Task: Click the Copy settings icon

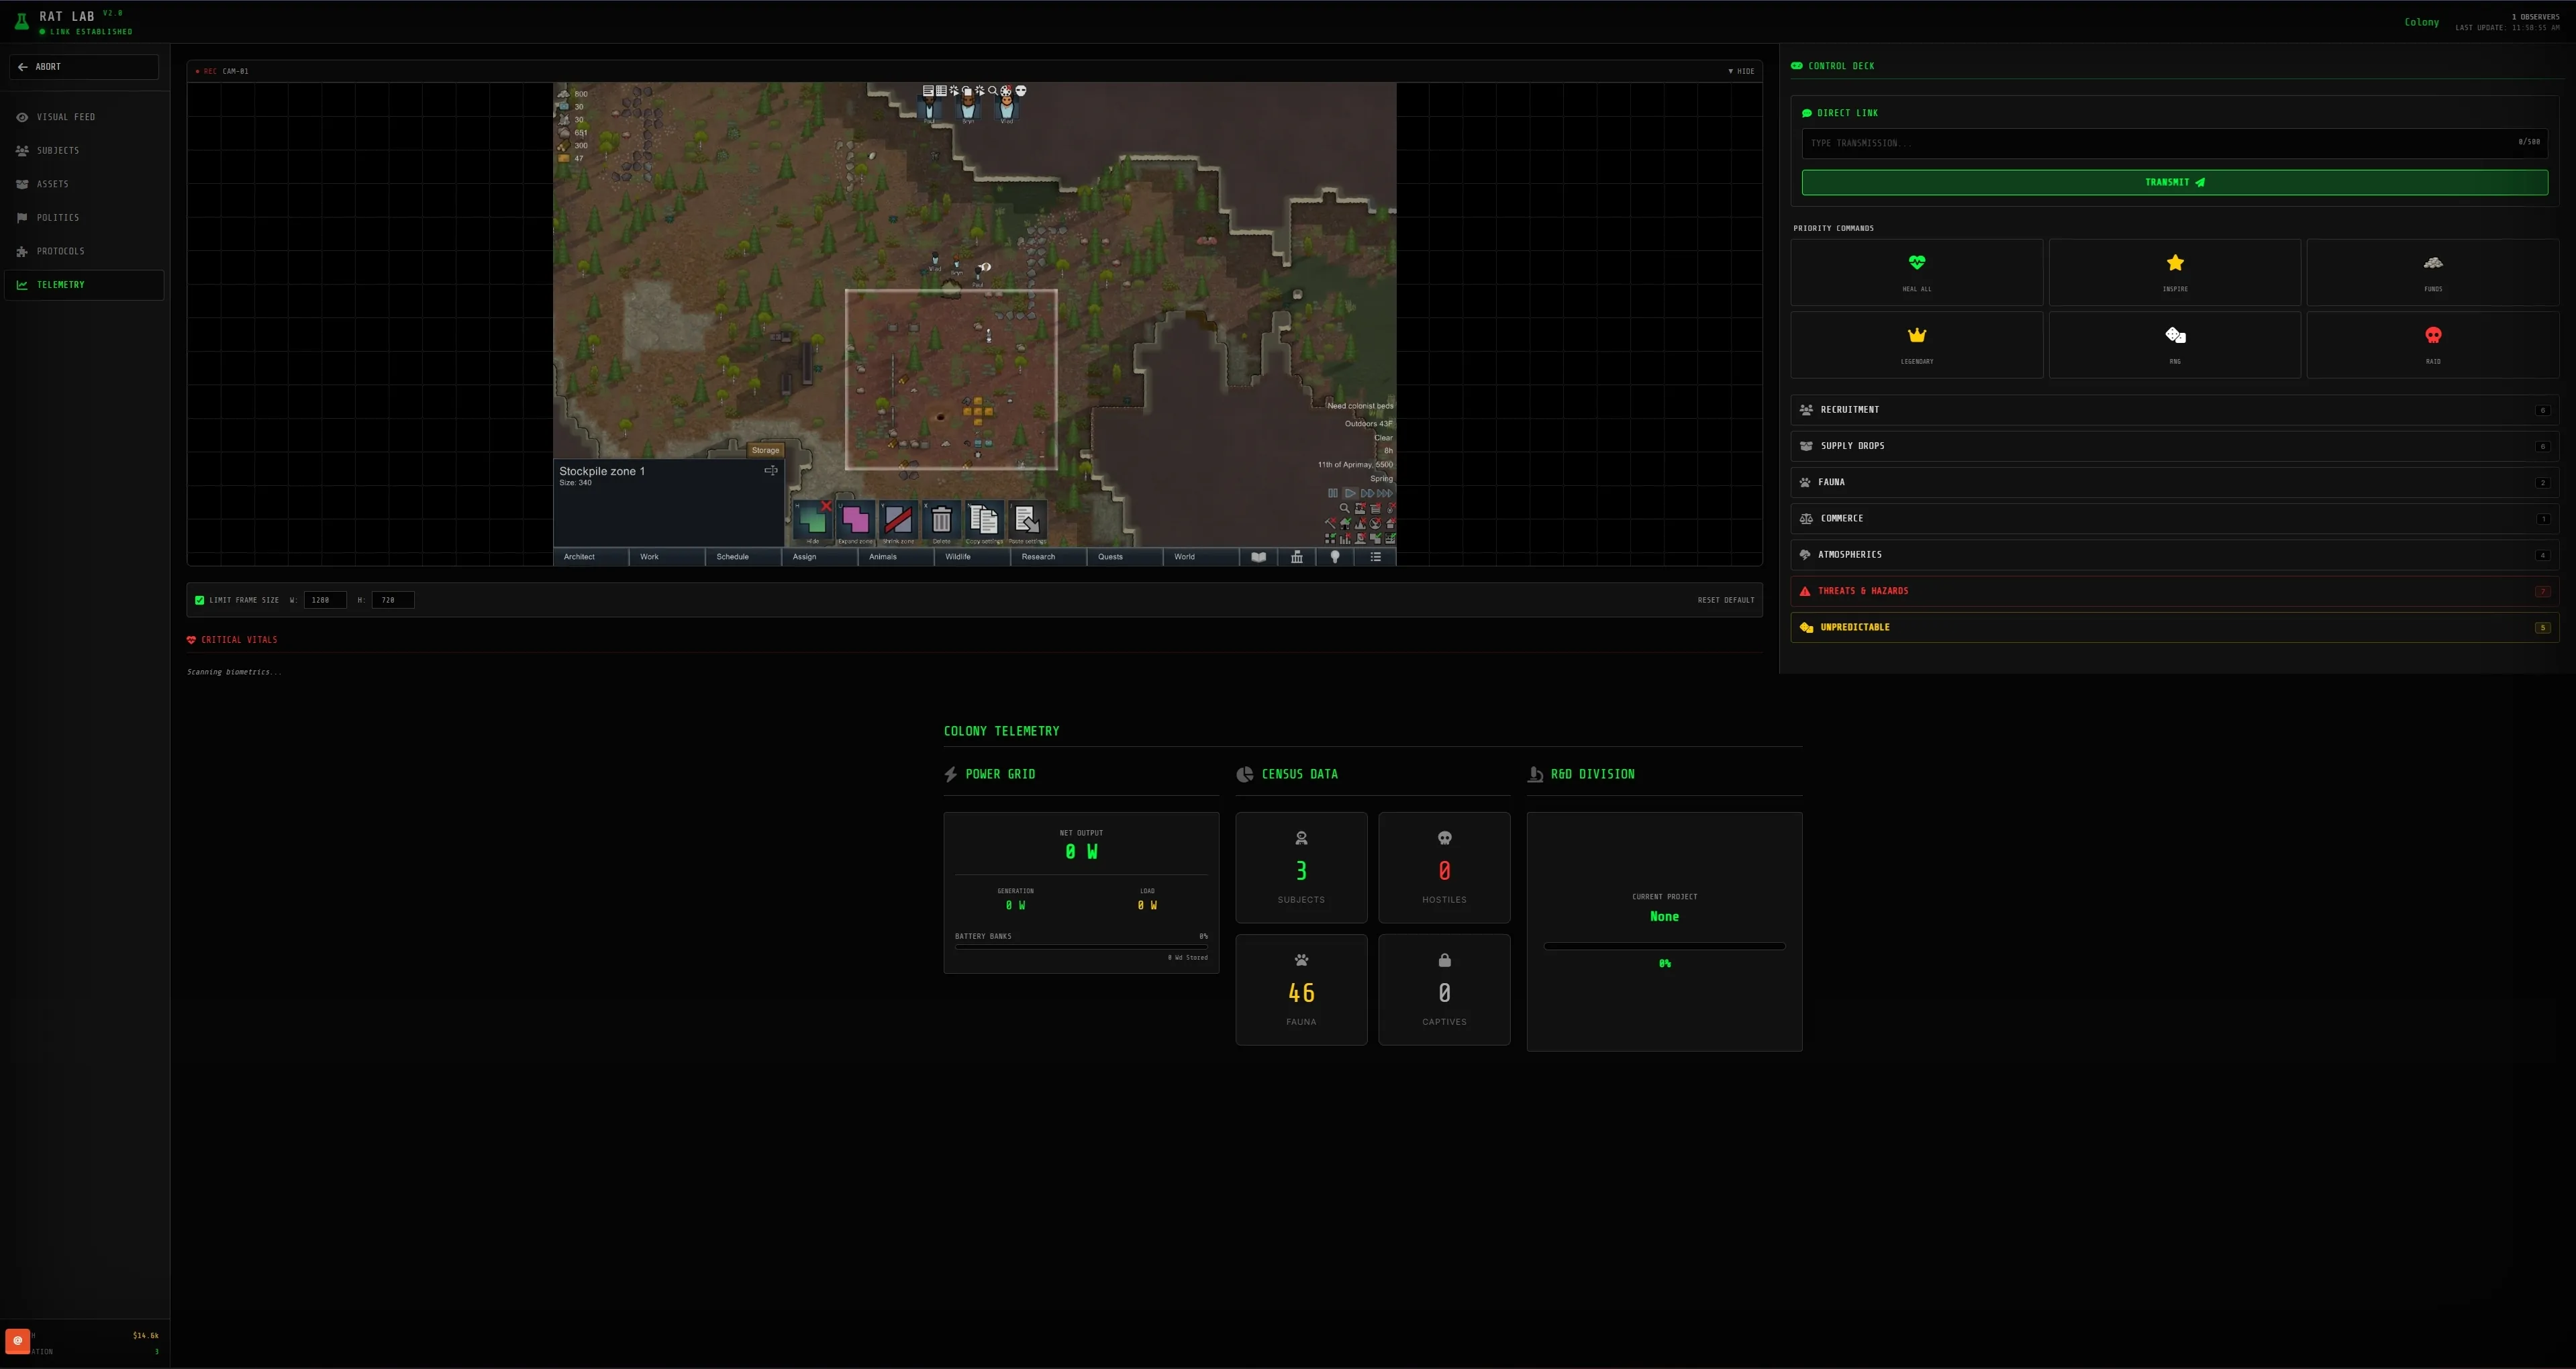Action: [x=984, y=519]
